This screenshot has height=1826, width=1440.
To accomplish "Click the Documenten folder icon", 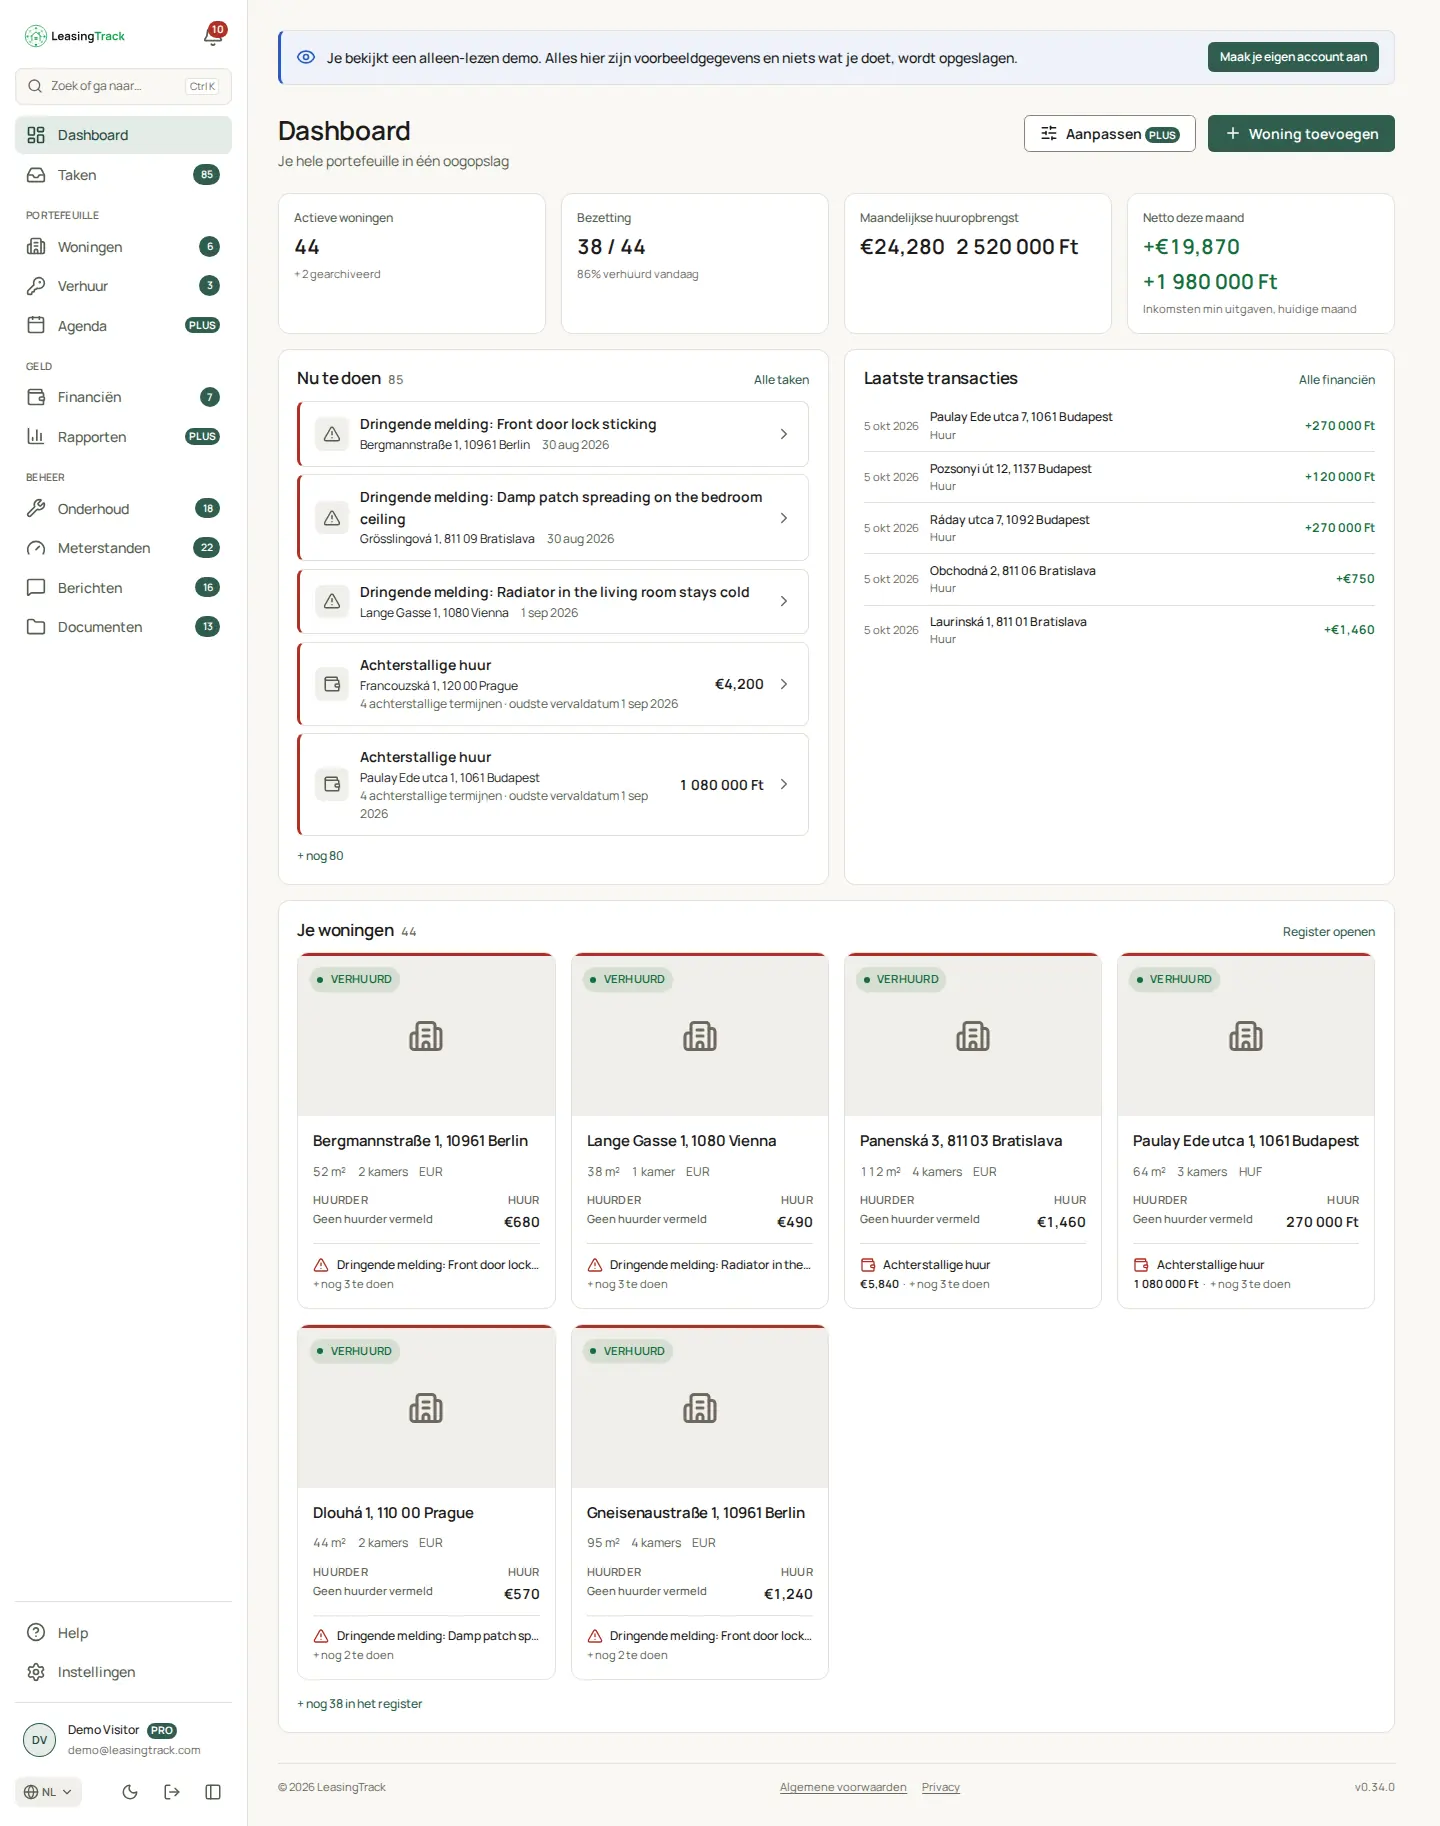I will click(x=36, y=627).
